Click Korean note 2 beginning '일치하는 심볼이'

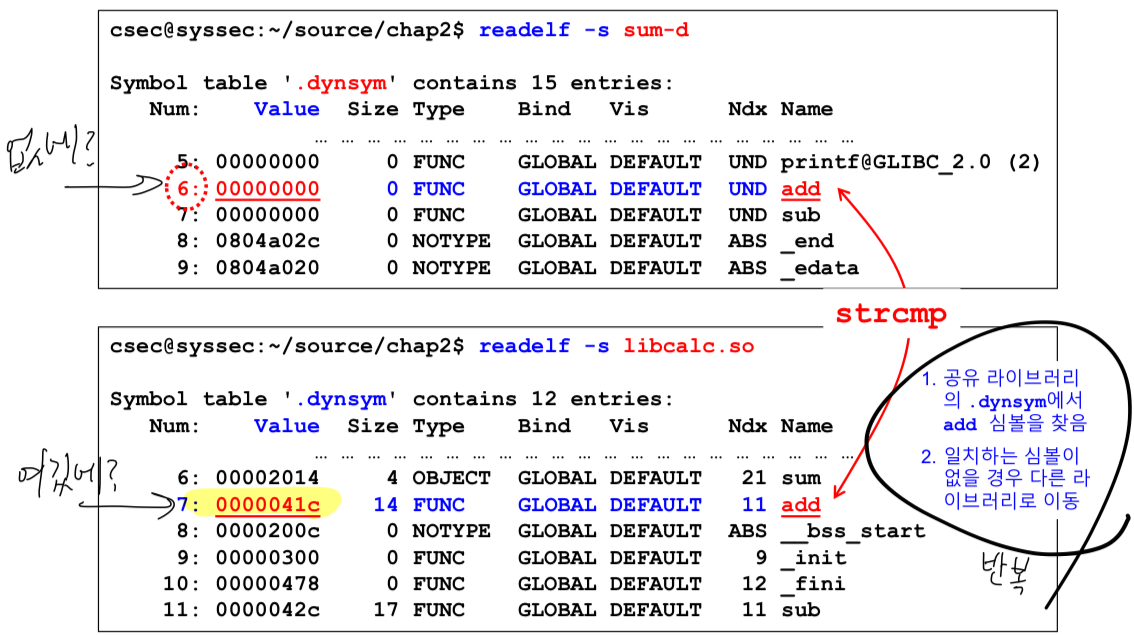1005,478
